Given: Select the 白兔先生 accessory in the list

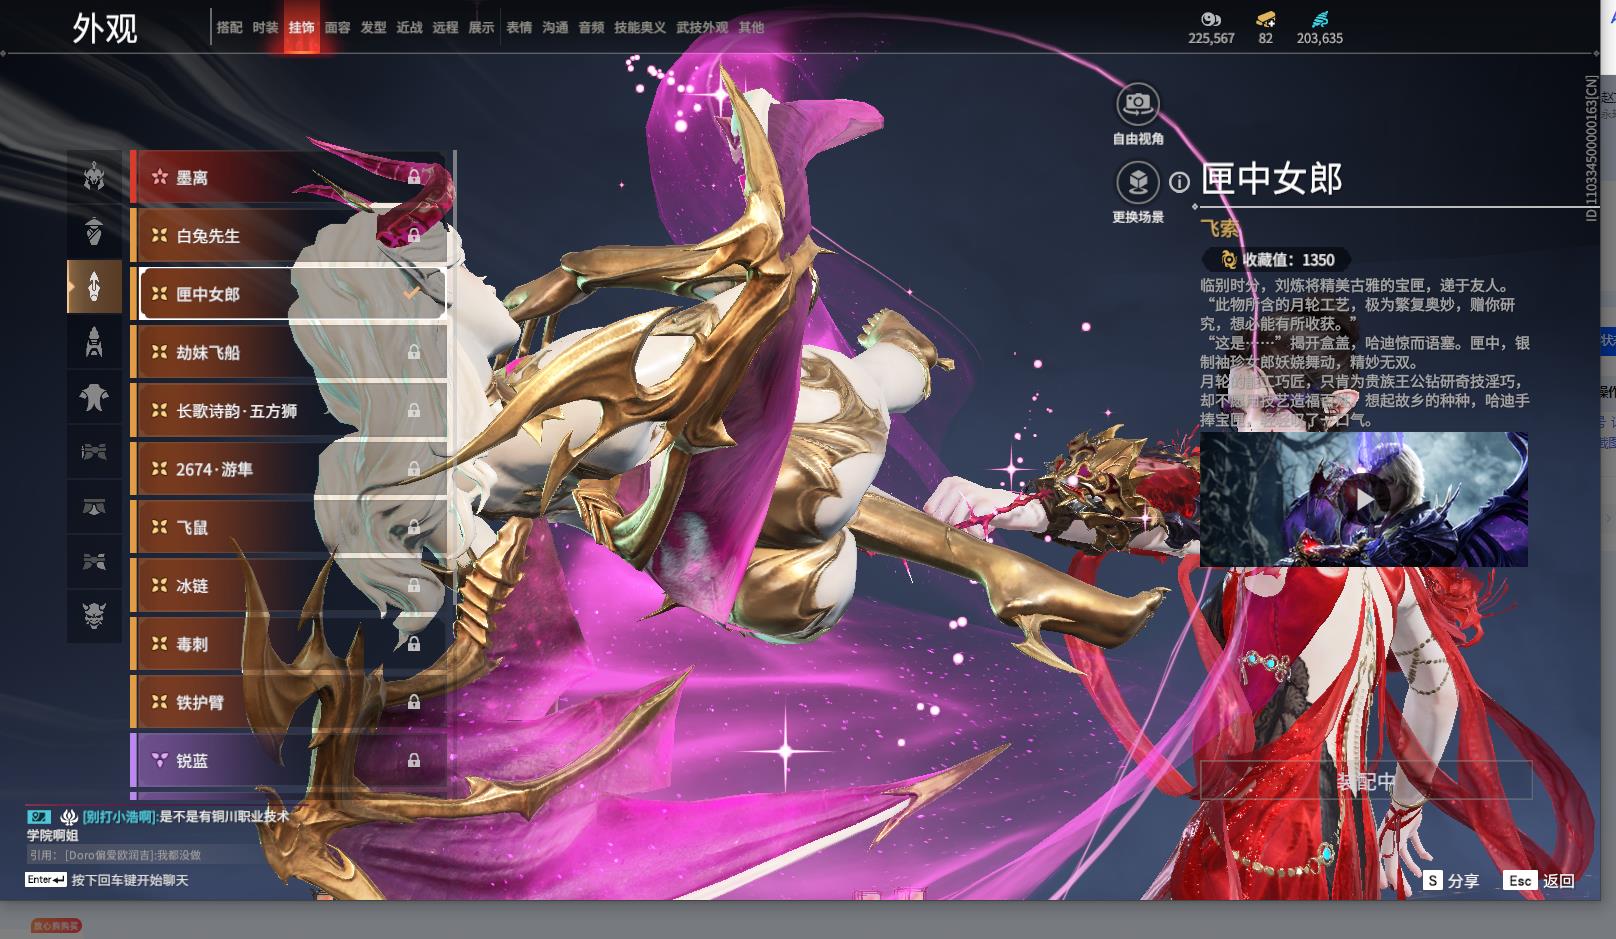Looking at the screenshot, I should point(288,236).
